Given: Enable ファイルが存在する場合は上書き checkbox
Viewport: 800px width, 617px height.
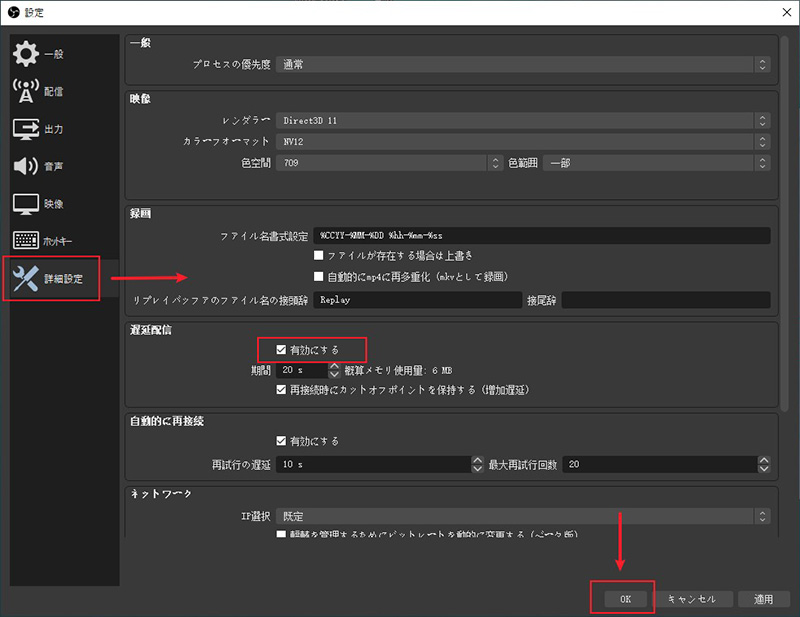Looking at the screenshot, I should (317, 257).
